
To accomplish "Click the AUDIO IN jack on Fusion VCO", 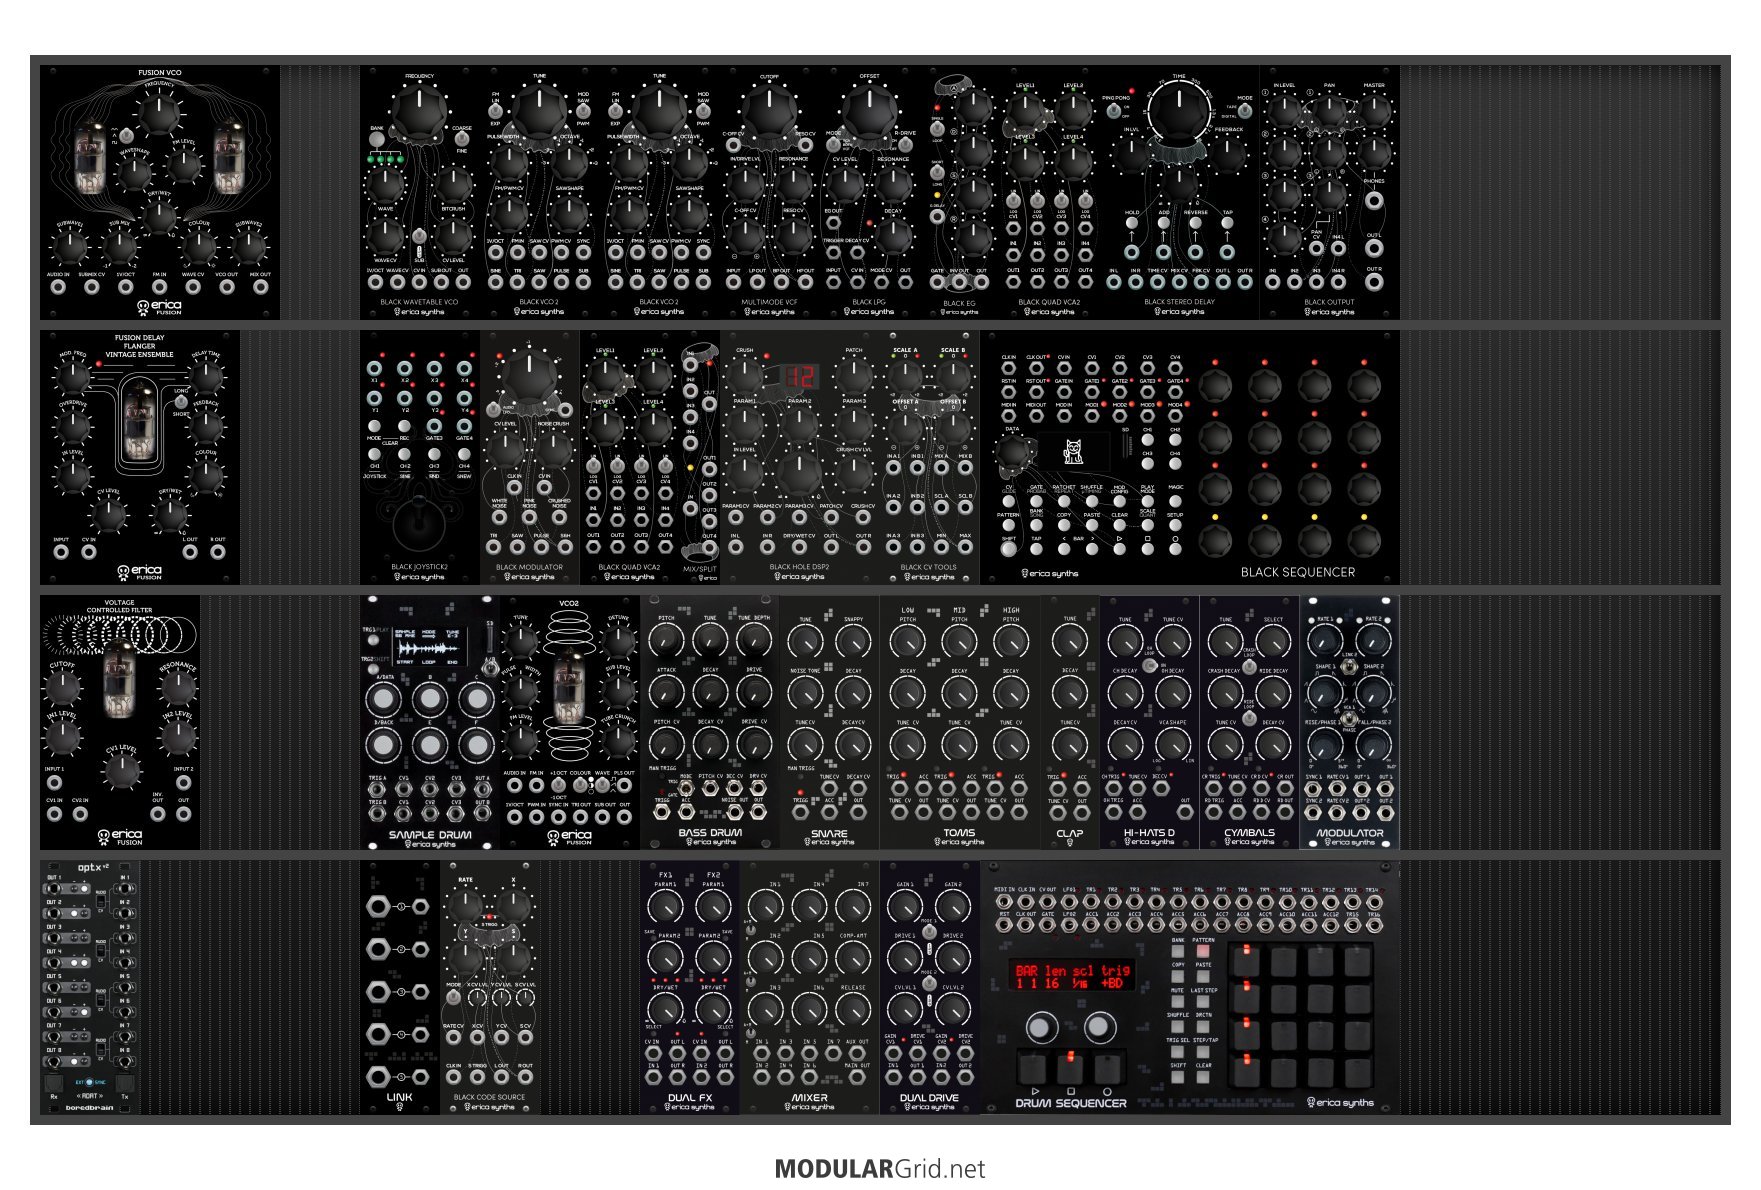I will pyautogui.click(x=58, y=287).
